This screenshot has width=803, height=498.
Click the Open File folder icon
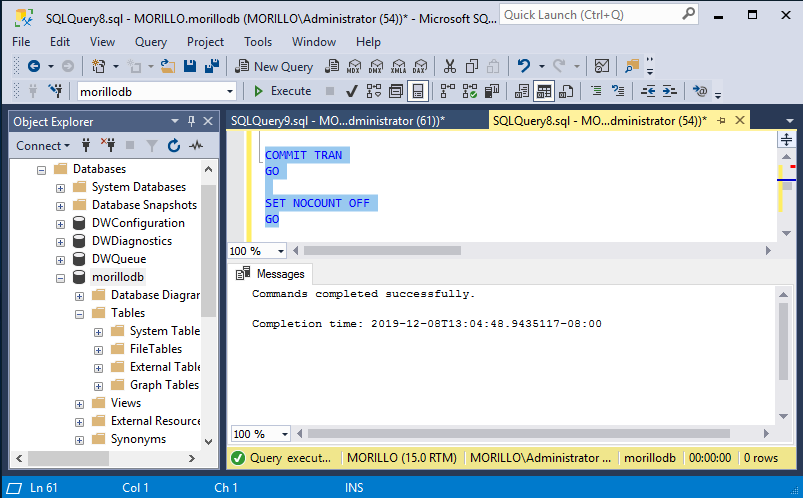(167, 66)
